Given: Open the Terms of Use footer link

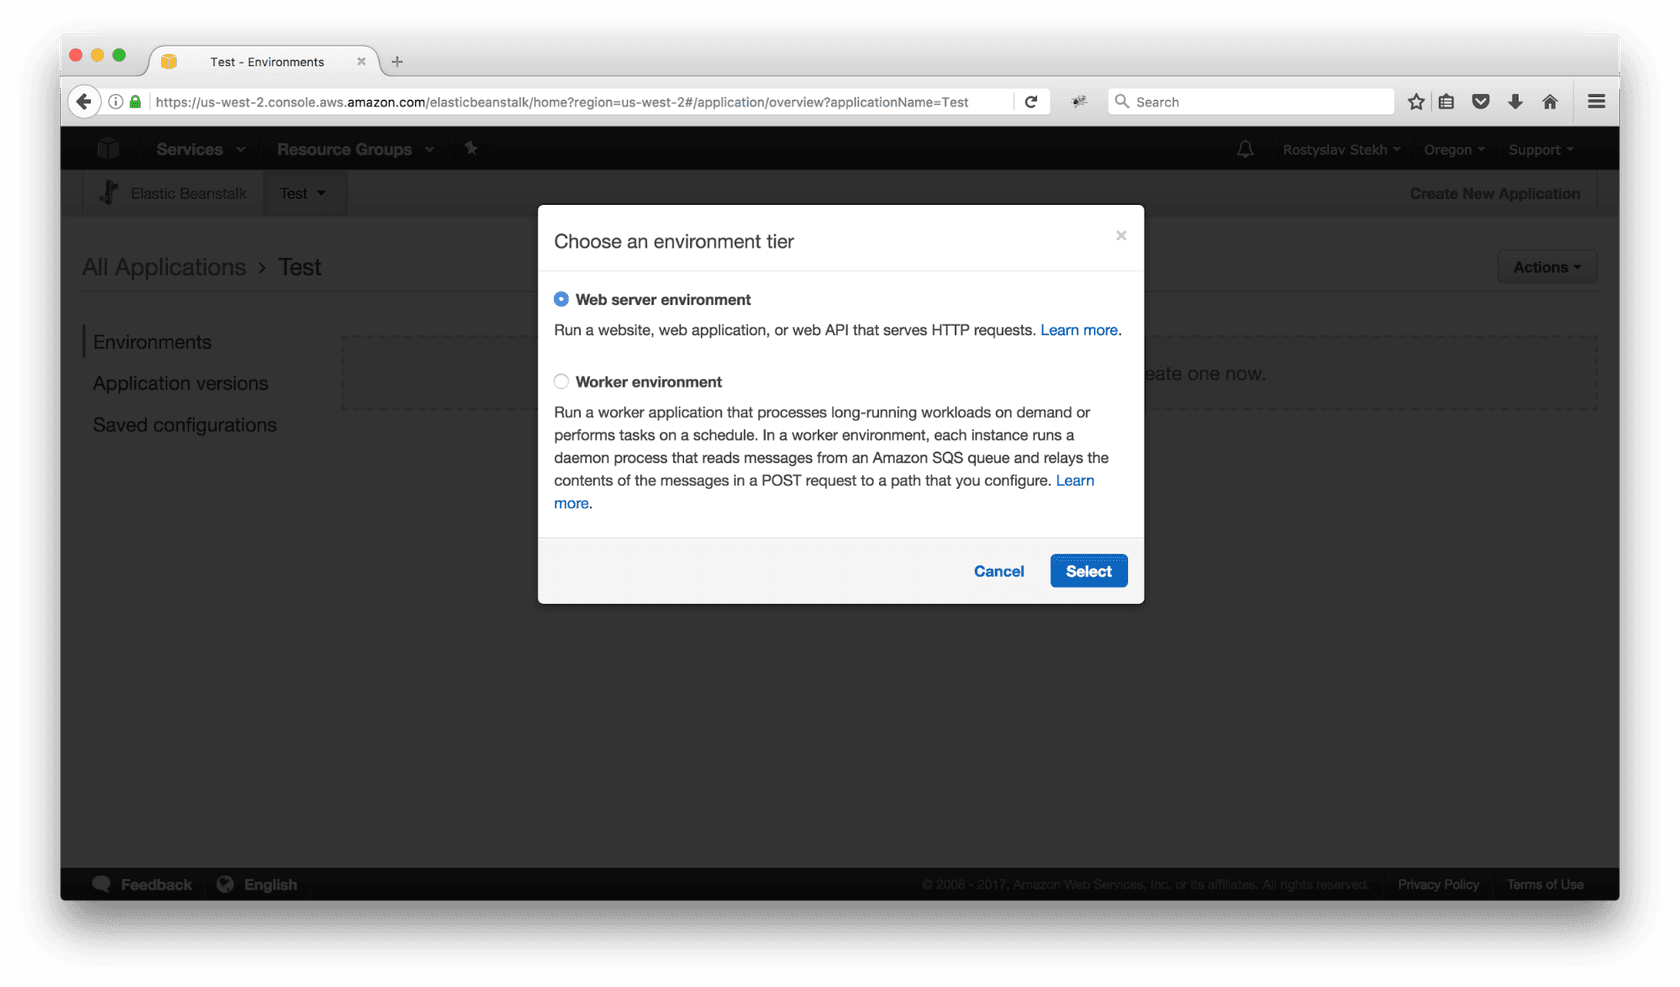Looking at the screenshot, I should click(1545, 884).
